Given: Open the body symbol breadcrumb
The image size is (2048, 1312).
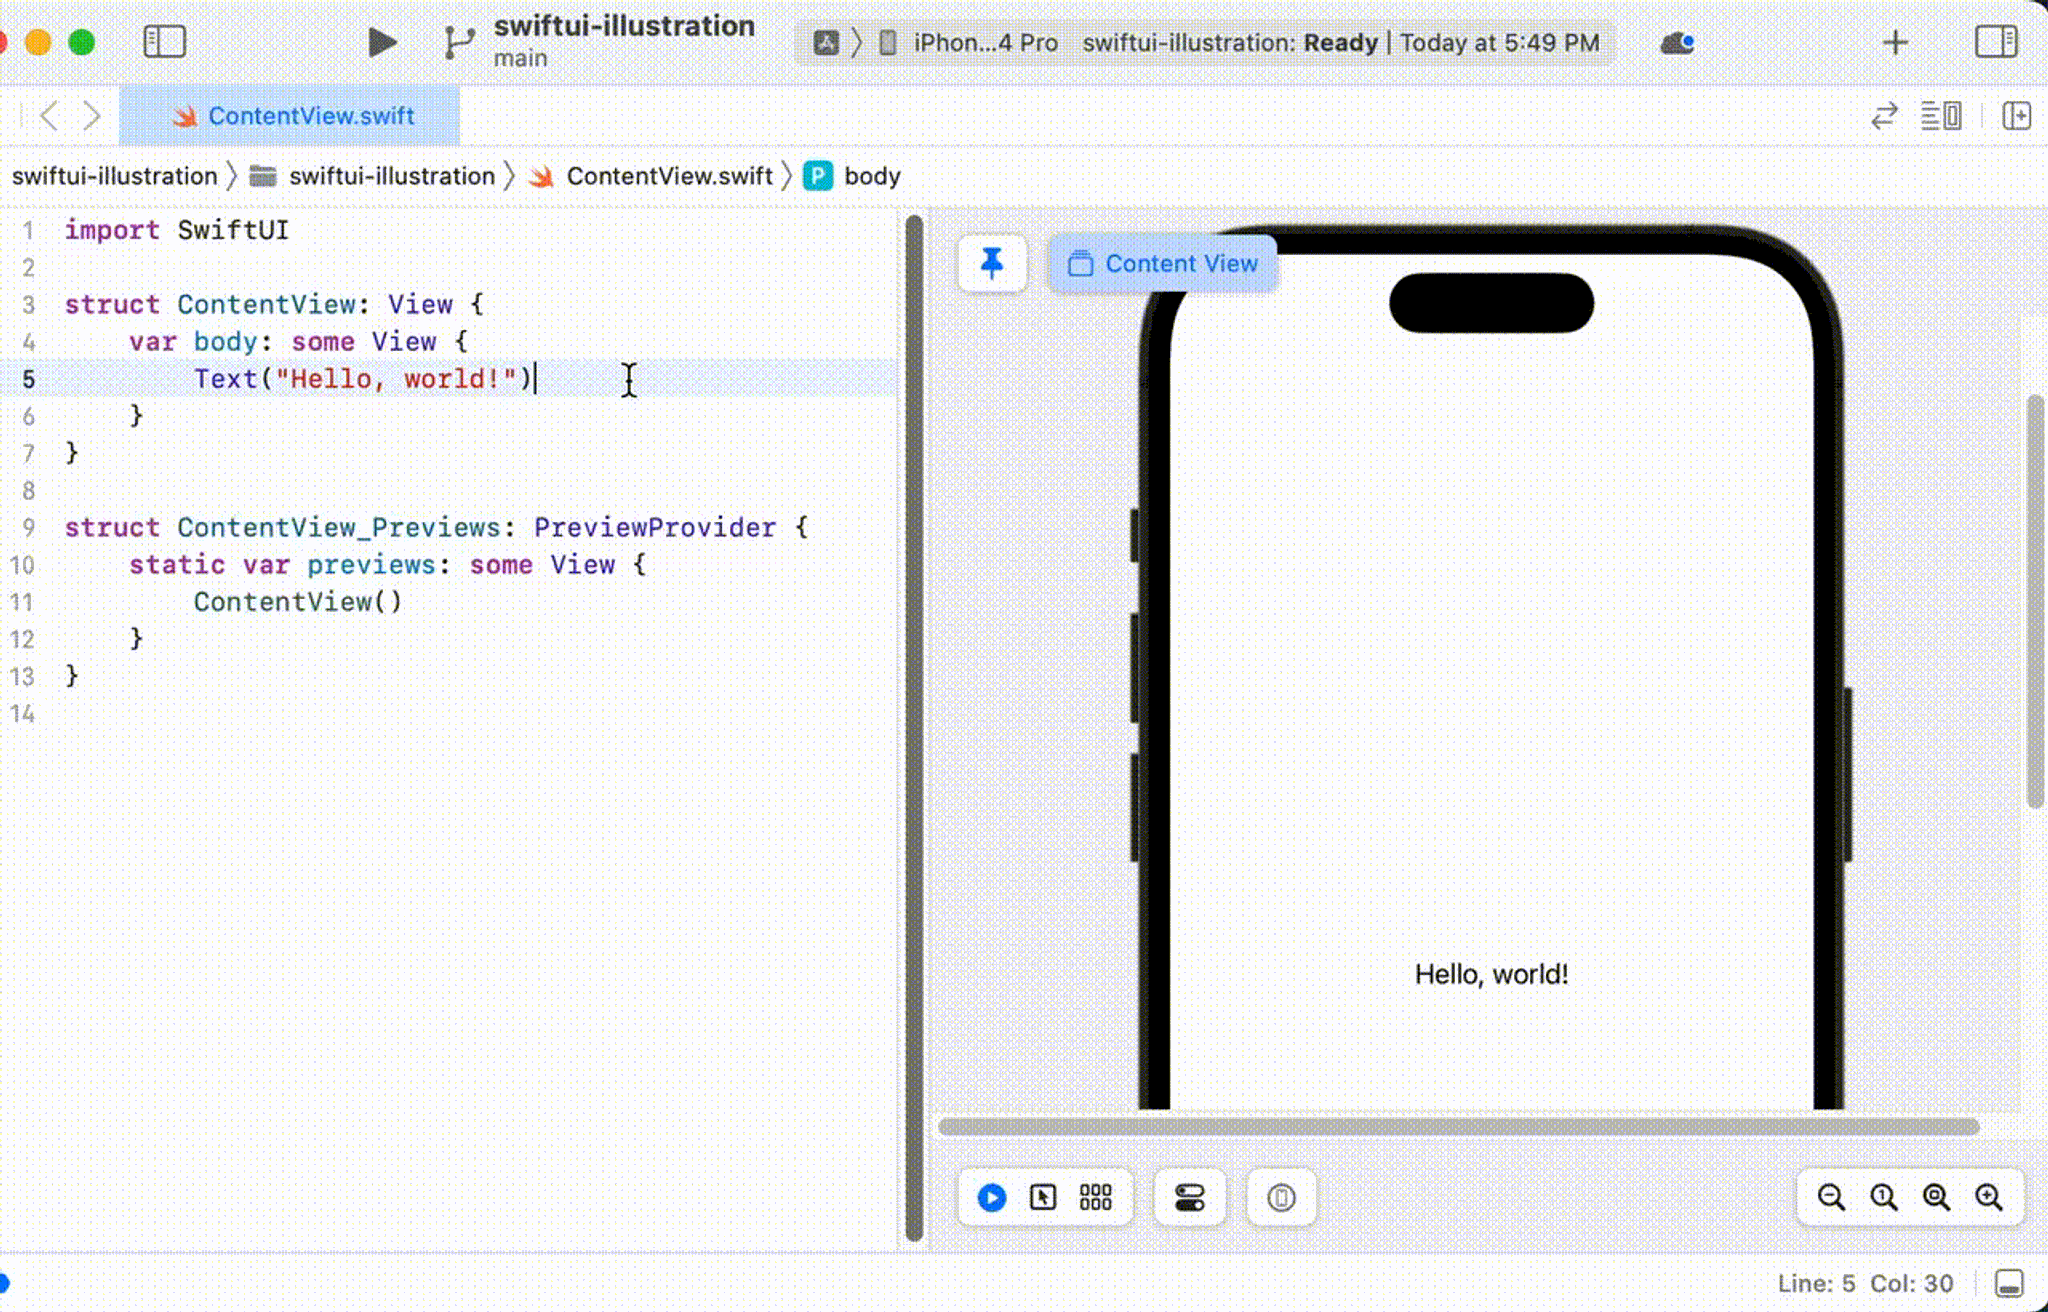Looking at the screenshot, I should pyautogui.click(x=853, y=176).
